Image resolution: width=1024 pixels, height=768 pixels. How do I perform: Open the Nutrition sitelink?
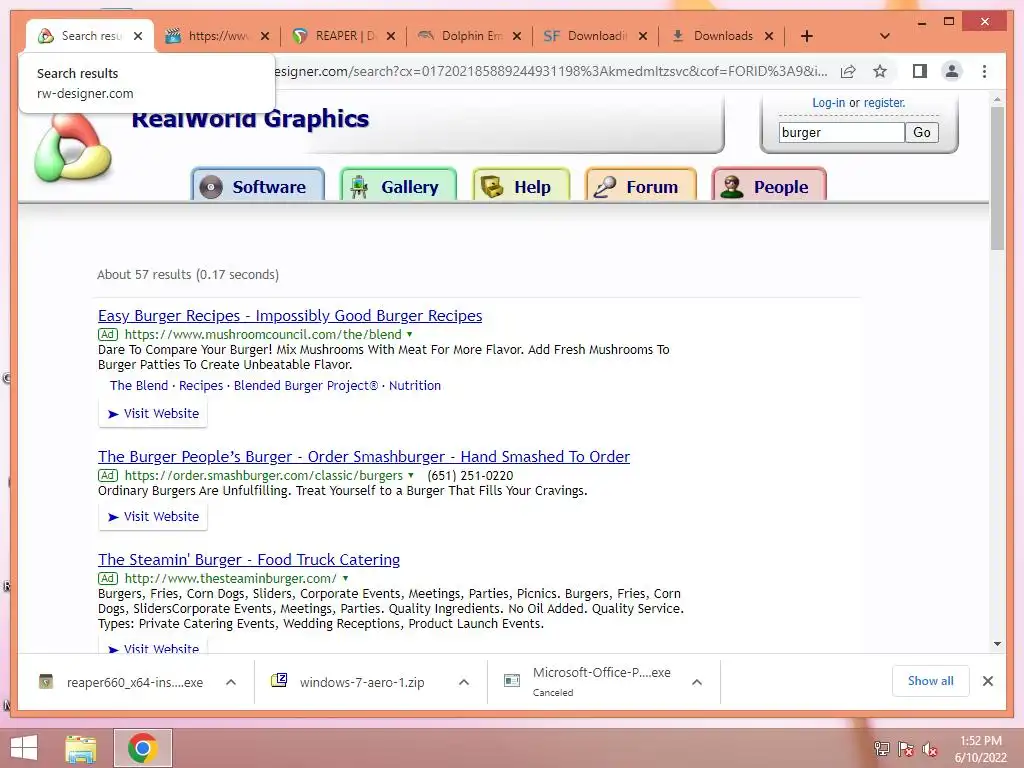(415, 385)
